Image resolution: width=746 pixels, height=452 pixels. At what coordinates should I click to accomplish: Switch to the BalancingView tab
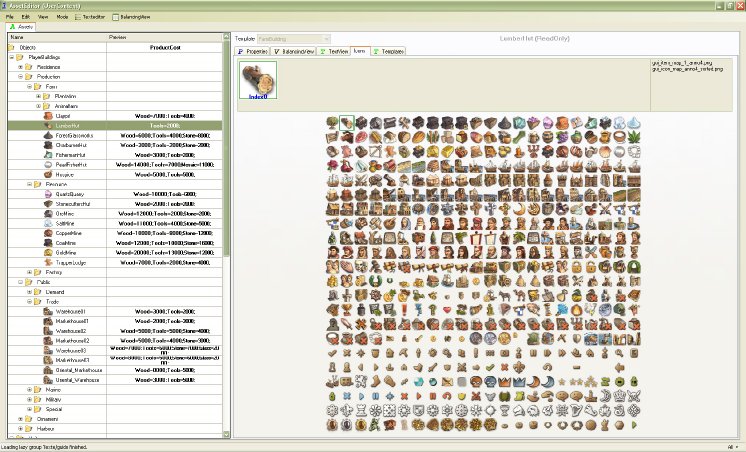[x=294, y=51]
